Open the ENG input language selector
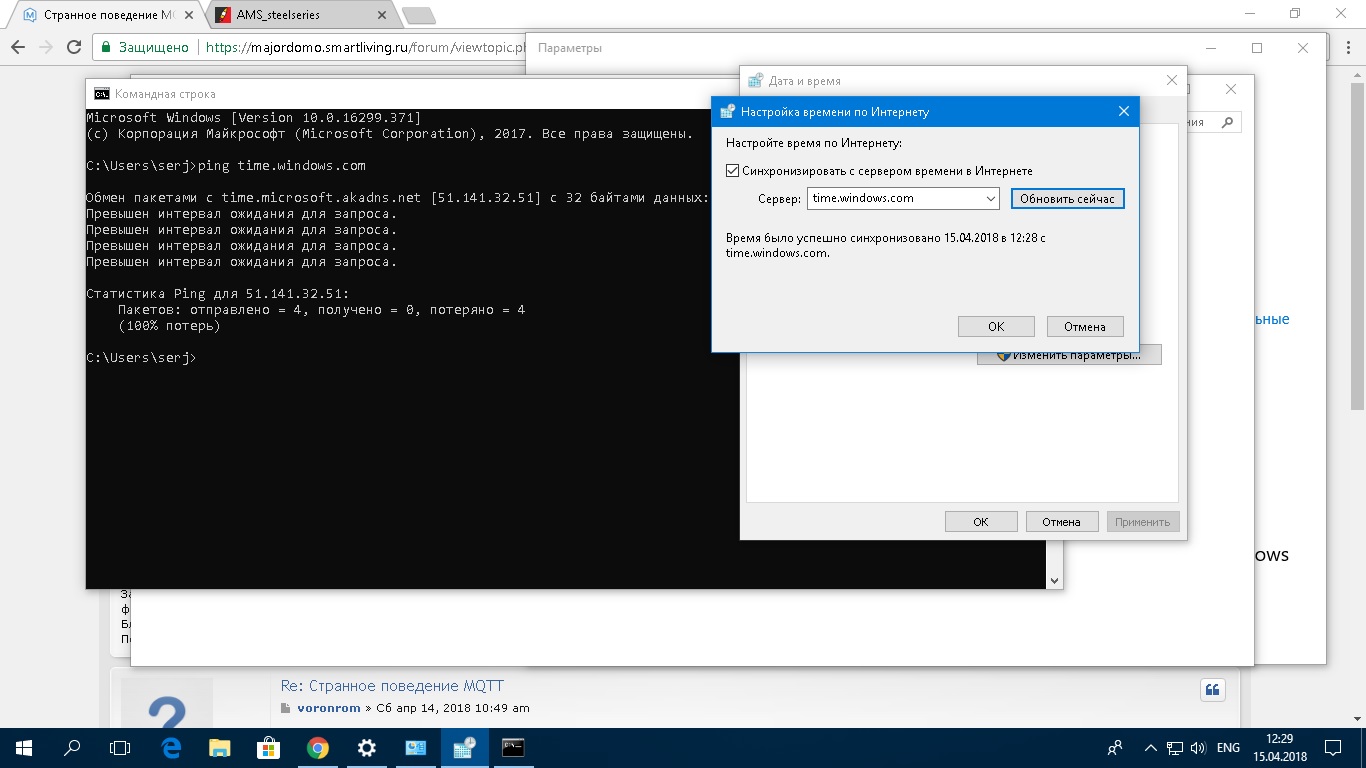 click(x=1228, y=748)
